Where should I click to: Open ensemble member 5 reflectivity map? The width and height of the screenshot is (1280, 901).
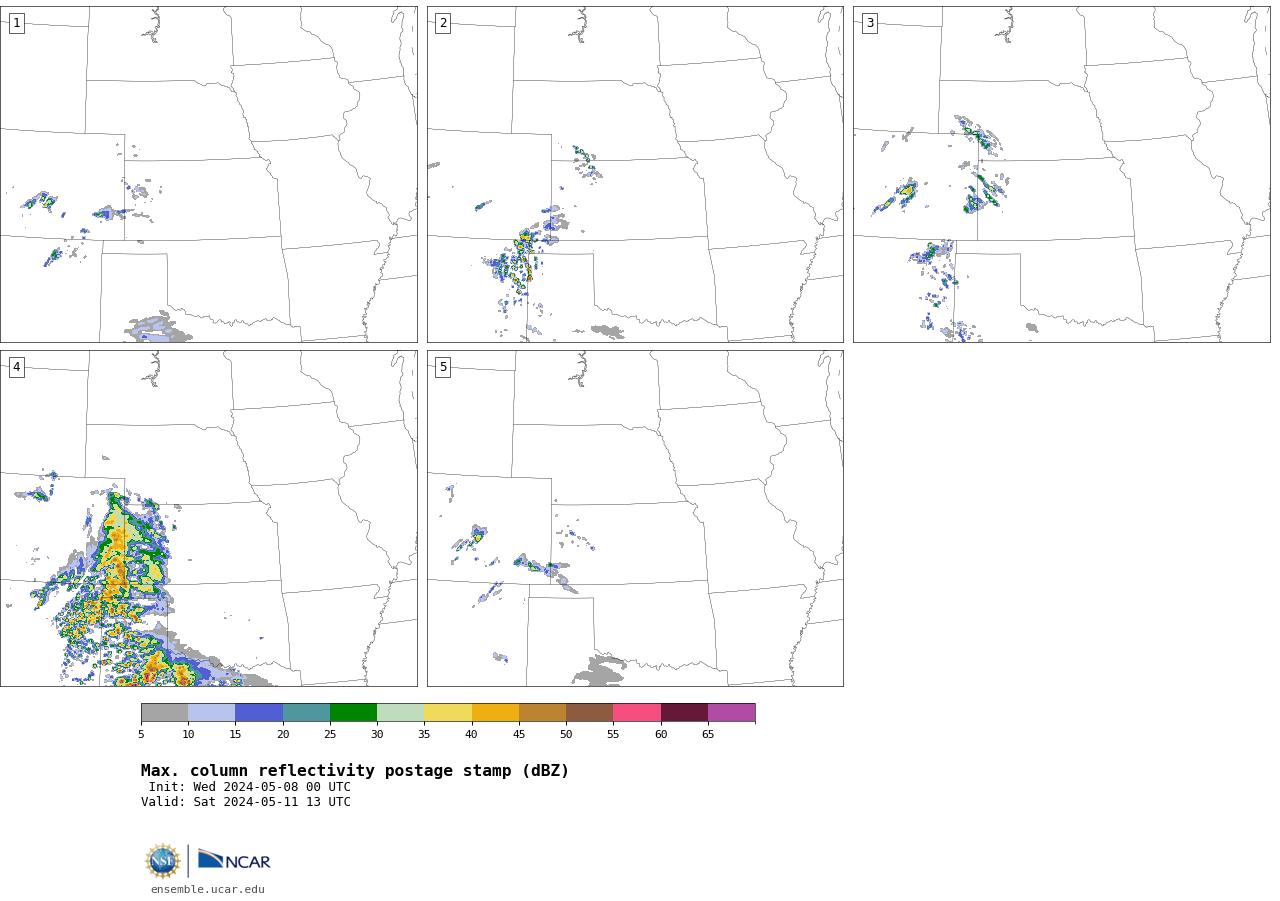(635, 518)
